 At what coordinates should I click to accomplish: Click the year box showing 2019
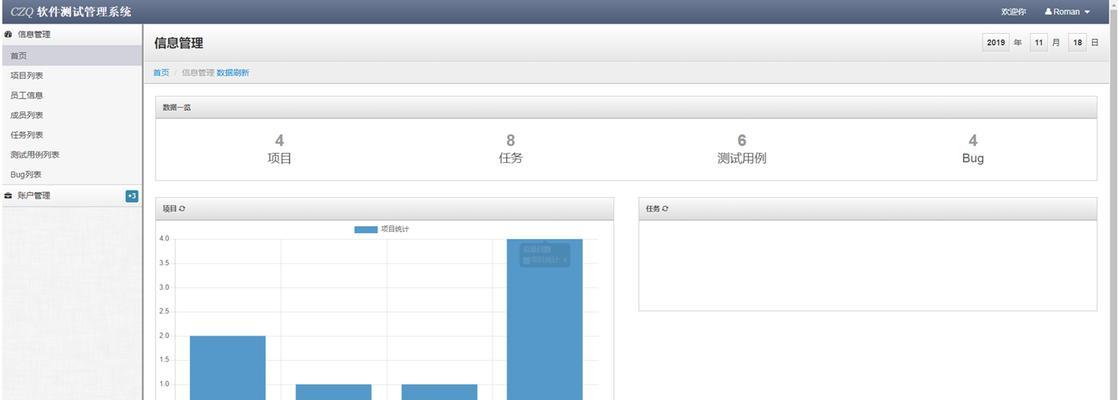coord(996,43)
